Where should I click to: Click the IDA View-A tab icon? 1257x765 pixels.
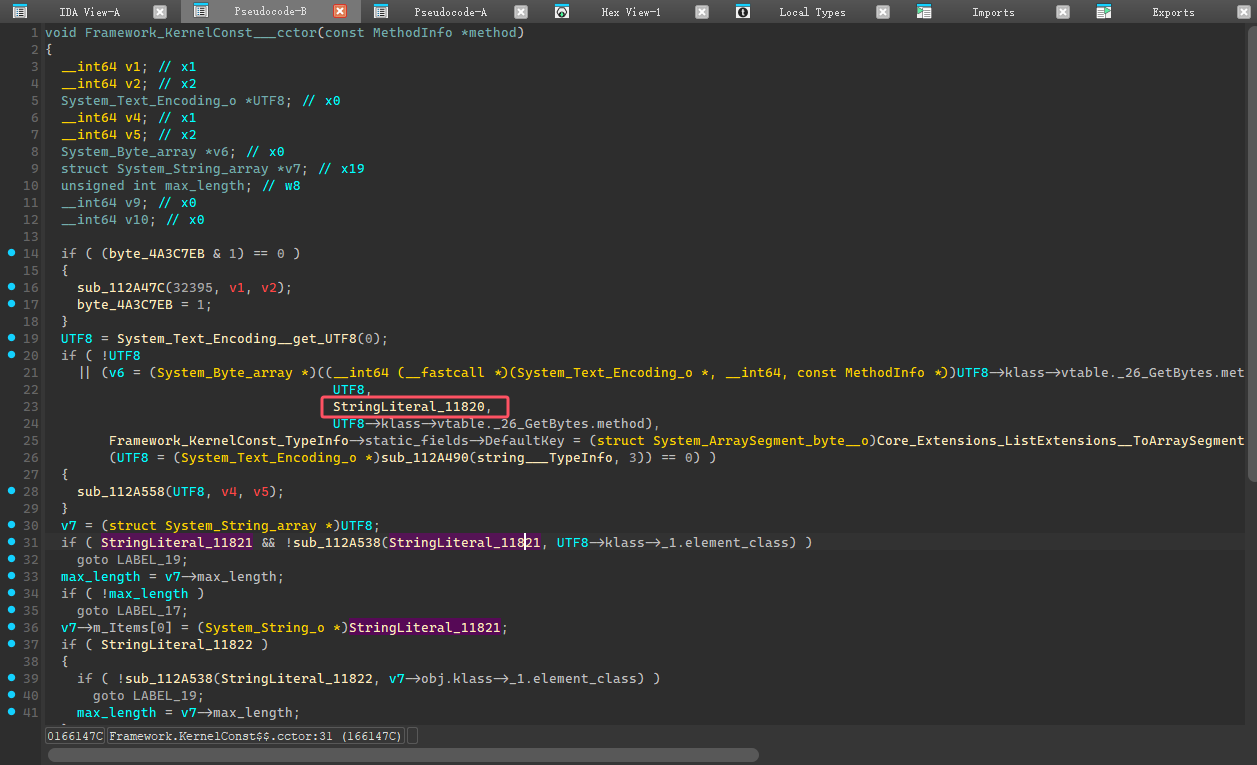(x=19, y=12)
